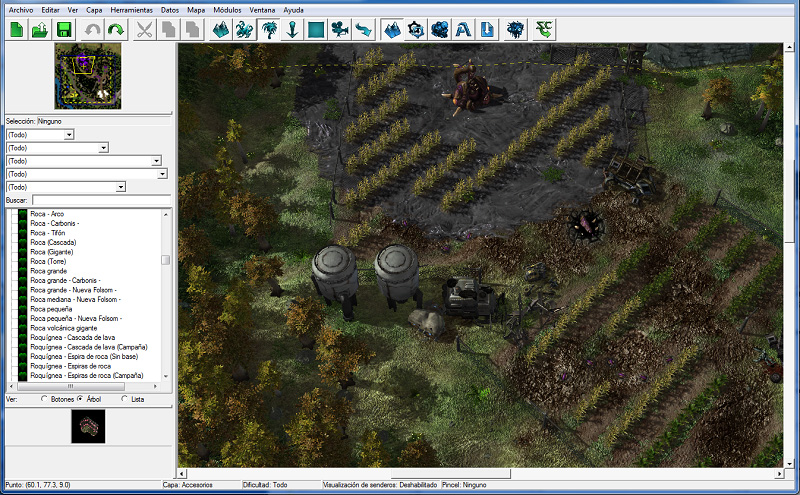Open the third (Todo) filter dropdown

coord(156,161)
